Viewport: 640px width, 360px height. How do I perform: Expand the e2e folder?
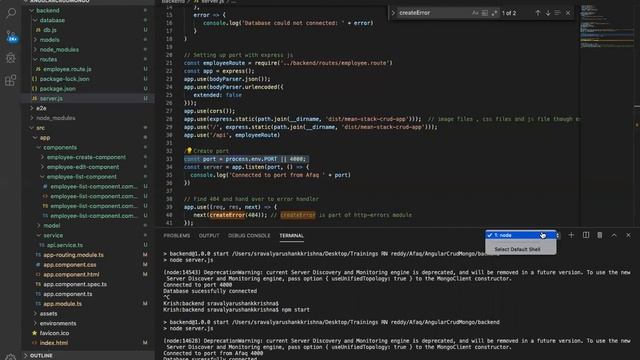pyautogui.click(x=41, y=108)
